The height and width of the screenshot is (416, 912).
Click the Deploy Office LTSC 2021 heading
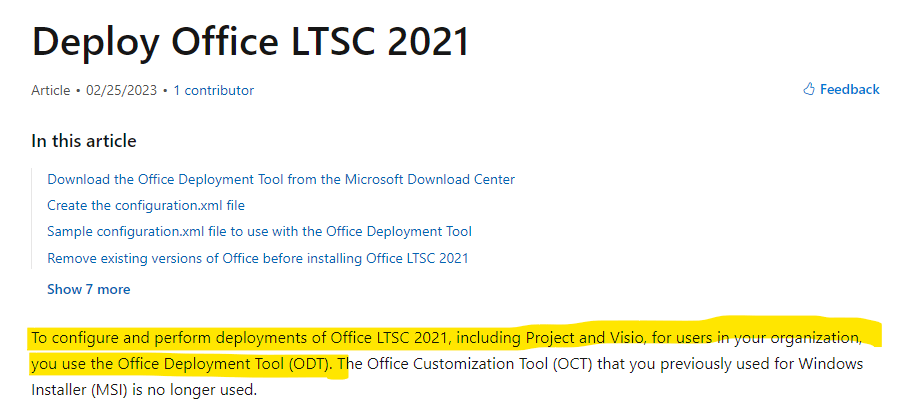(251, 42)
